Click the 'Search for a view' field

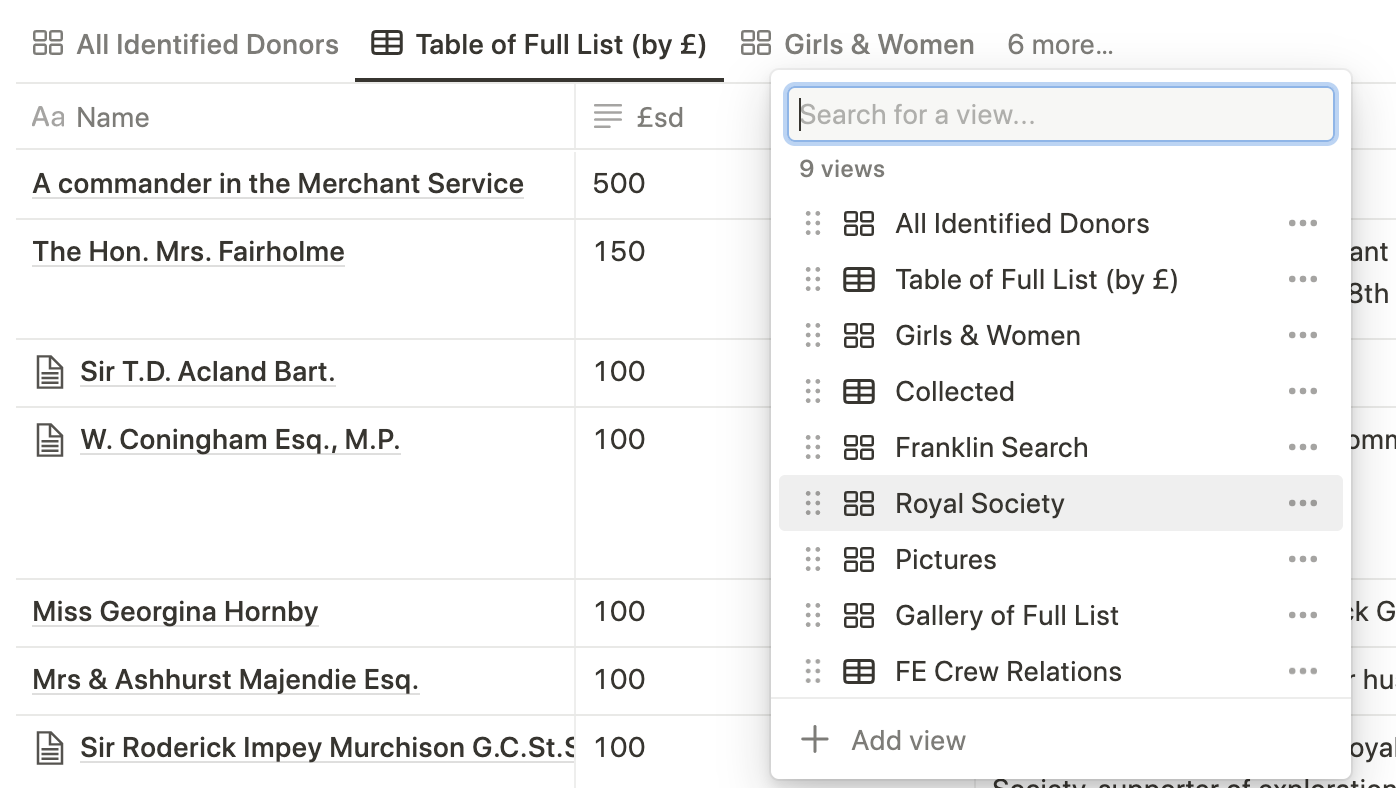coord(1060,115)
